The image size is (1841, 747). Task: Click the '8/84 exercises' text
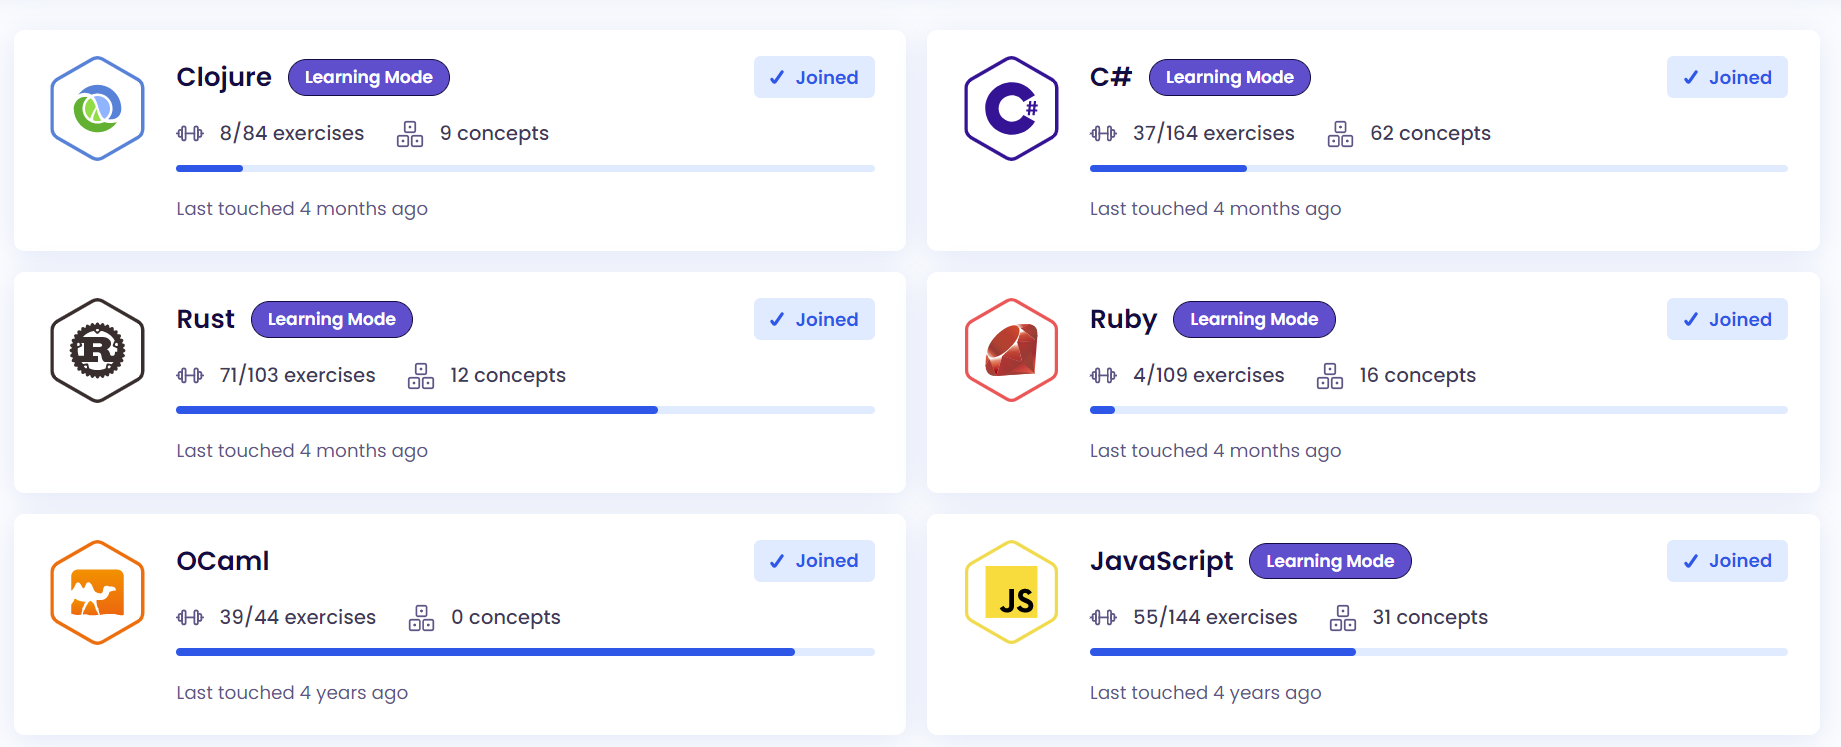[x=292, y=133]
